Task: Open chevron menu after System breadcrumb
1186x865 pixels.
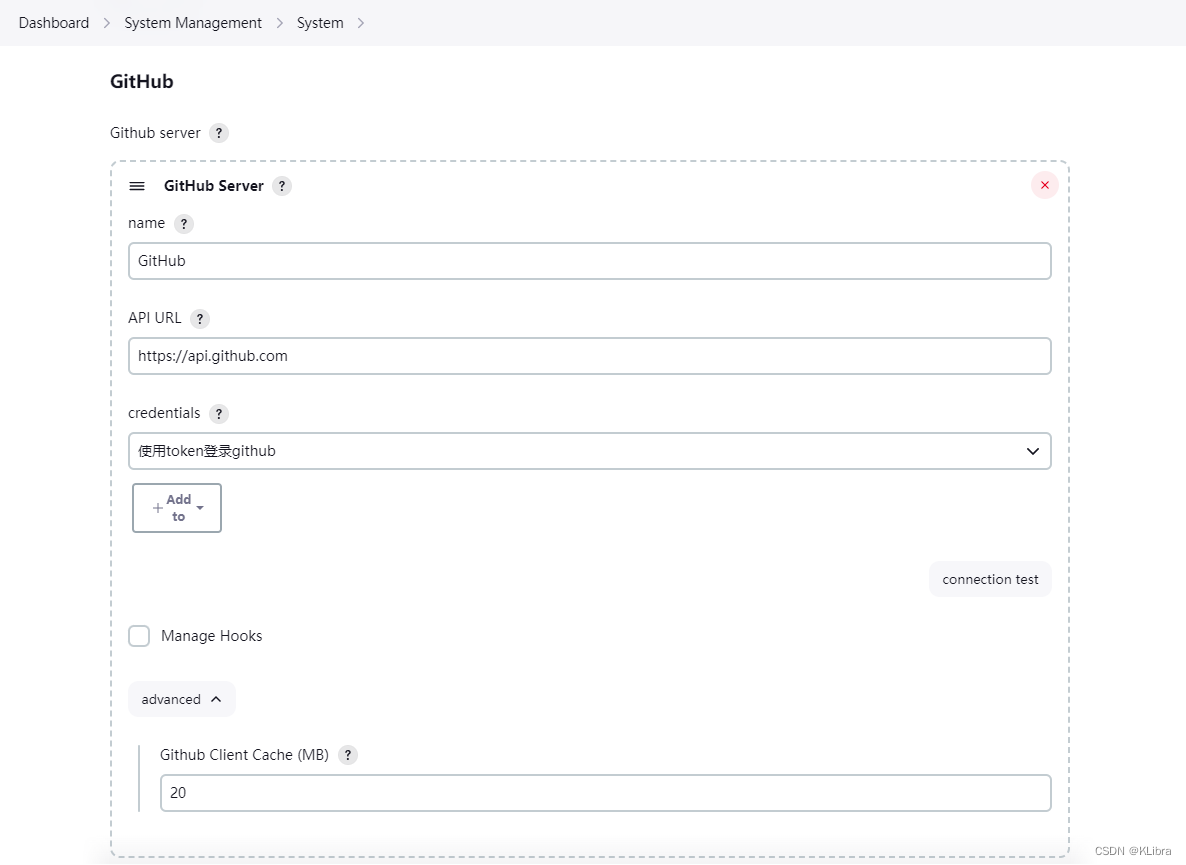Action: click(361, 23)
